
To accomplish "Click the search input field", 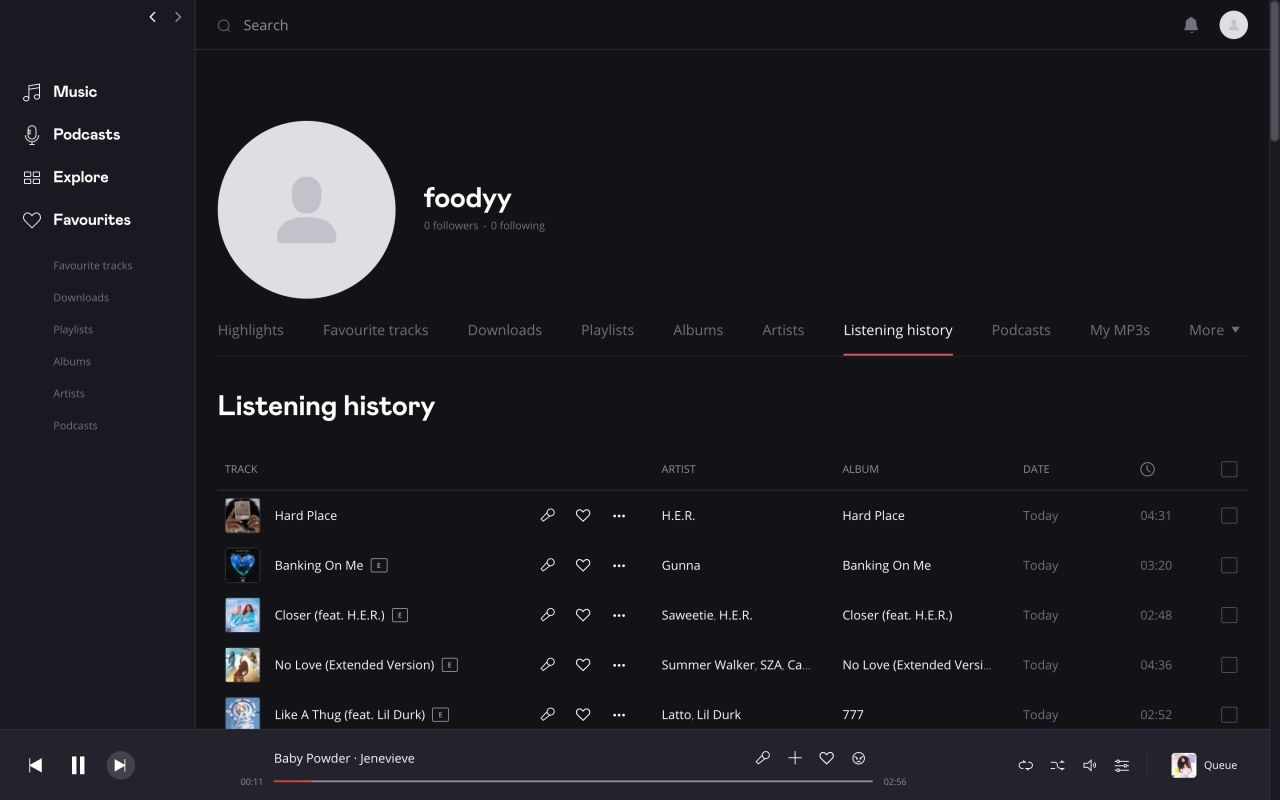I will 400,24.
